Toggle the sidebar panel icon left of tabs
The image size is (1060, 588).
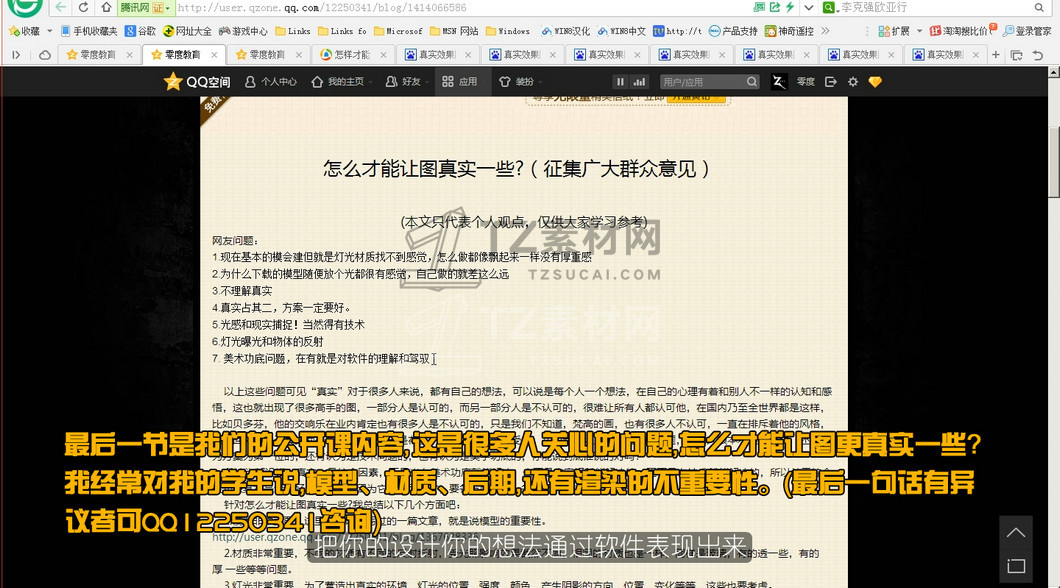[16, 55]
